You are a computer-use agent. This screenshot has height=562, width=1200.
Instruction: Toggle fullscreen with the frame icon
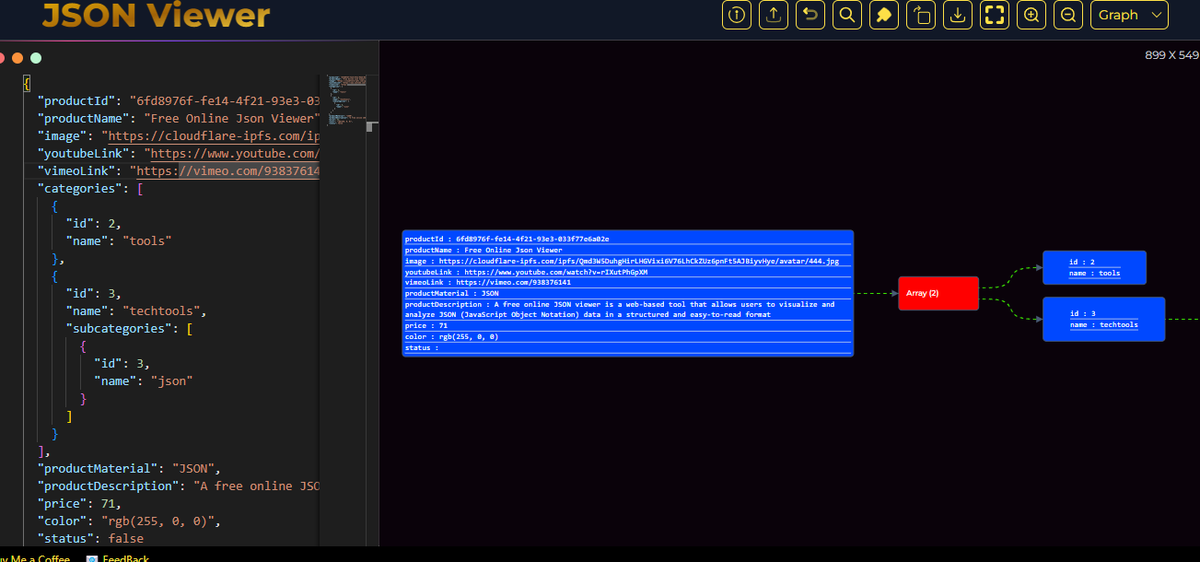[994, 15]
